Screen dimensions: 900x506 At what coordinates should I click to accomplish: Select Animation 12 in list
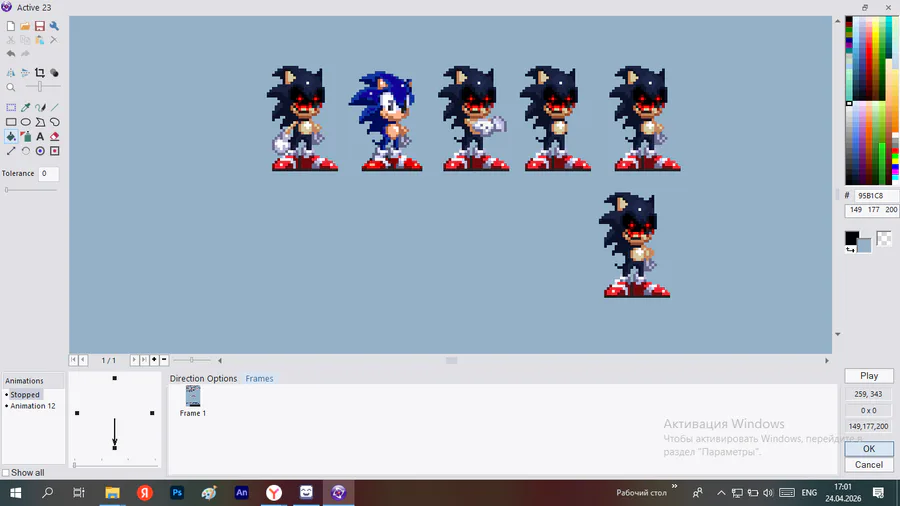coord(33,406)
